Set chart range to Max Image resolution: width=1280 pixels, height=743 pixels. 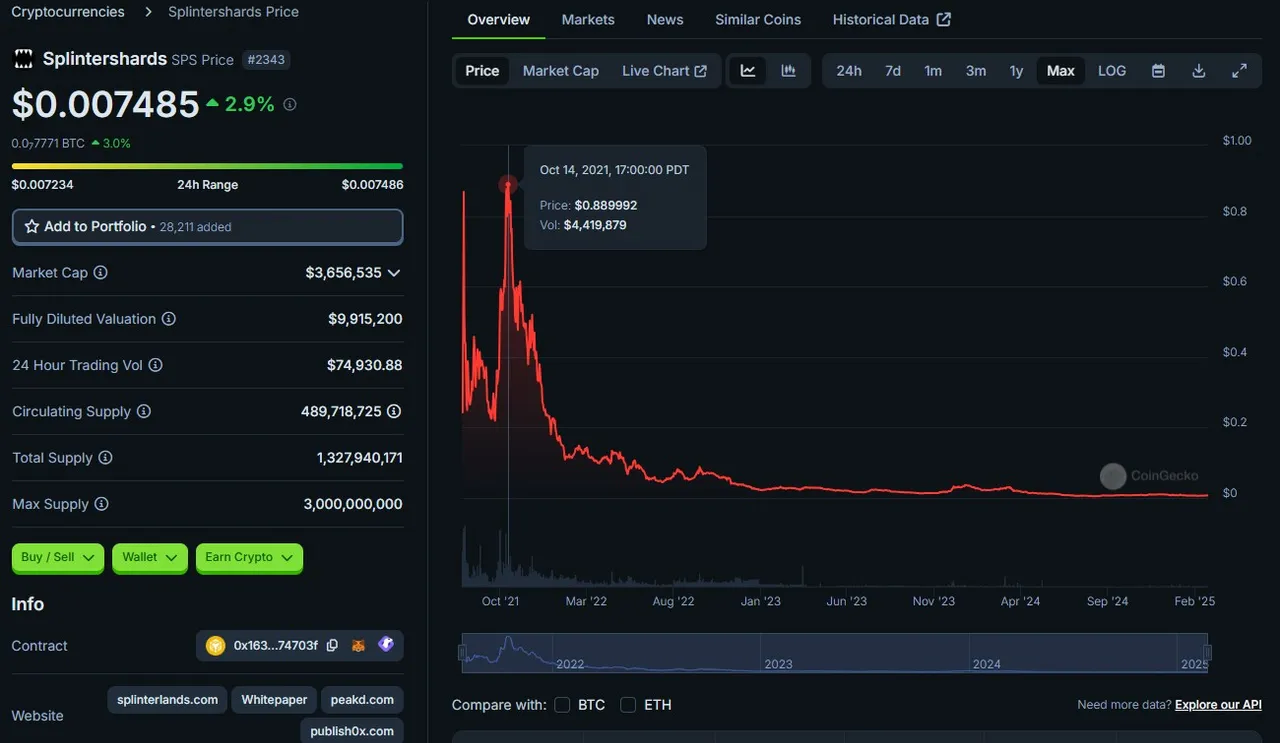pos(1061,71)
